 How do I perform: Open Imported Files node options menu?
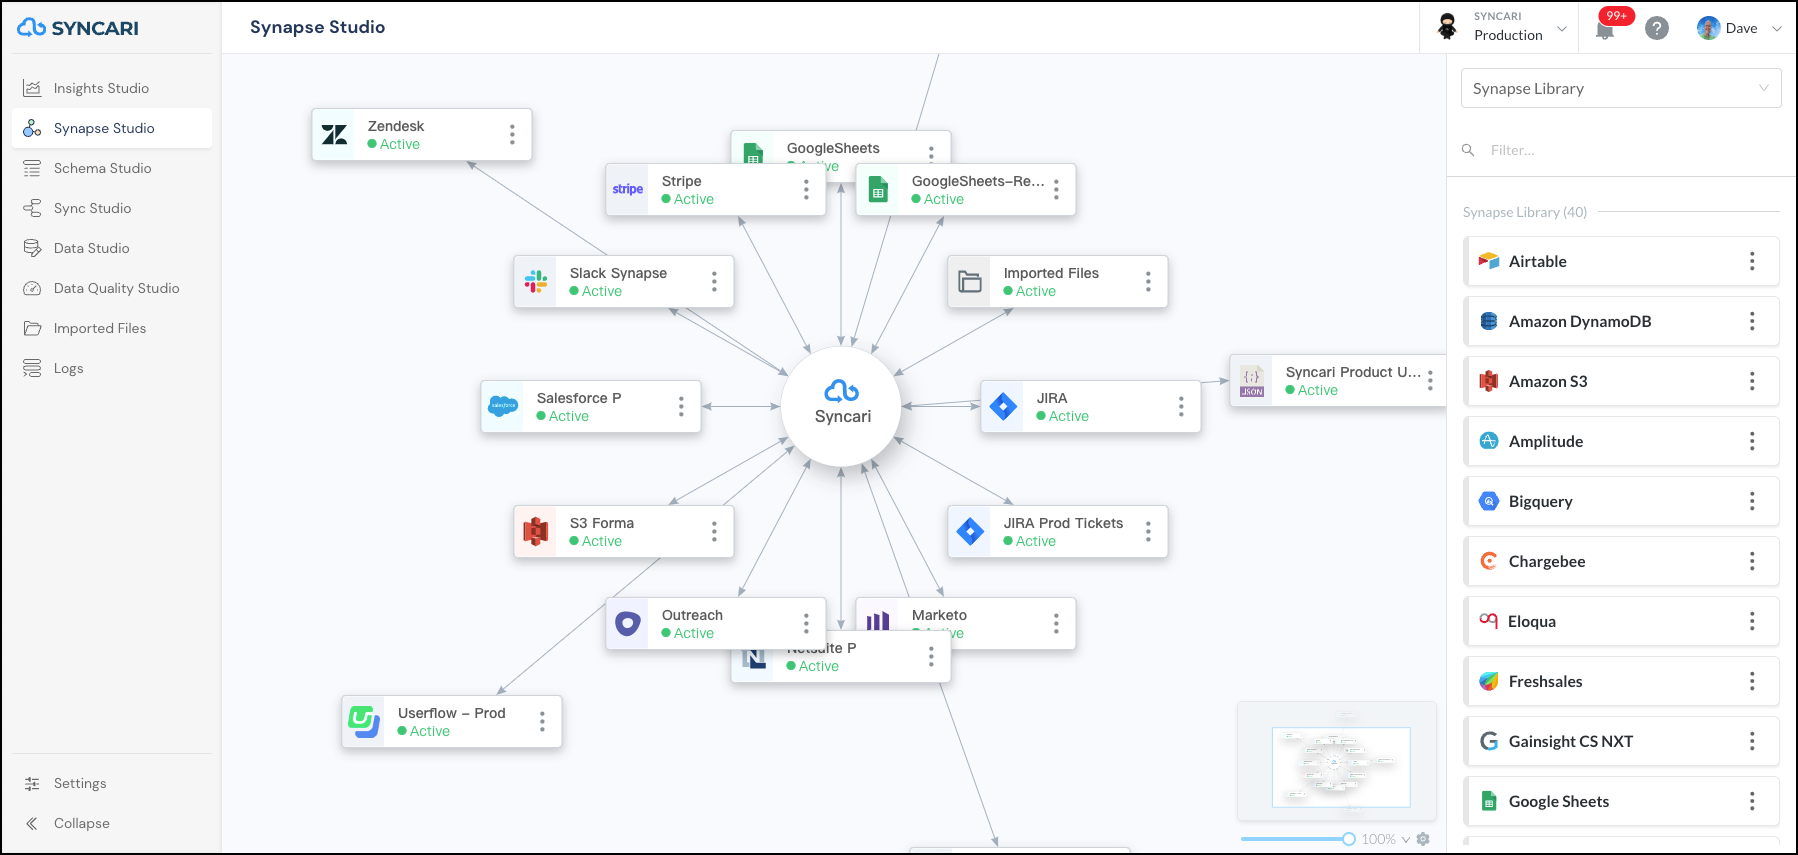click(1148, 282)
